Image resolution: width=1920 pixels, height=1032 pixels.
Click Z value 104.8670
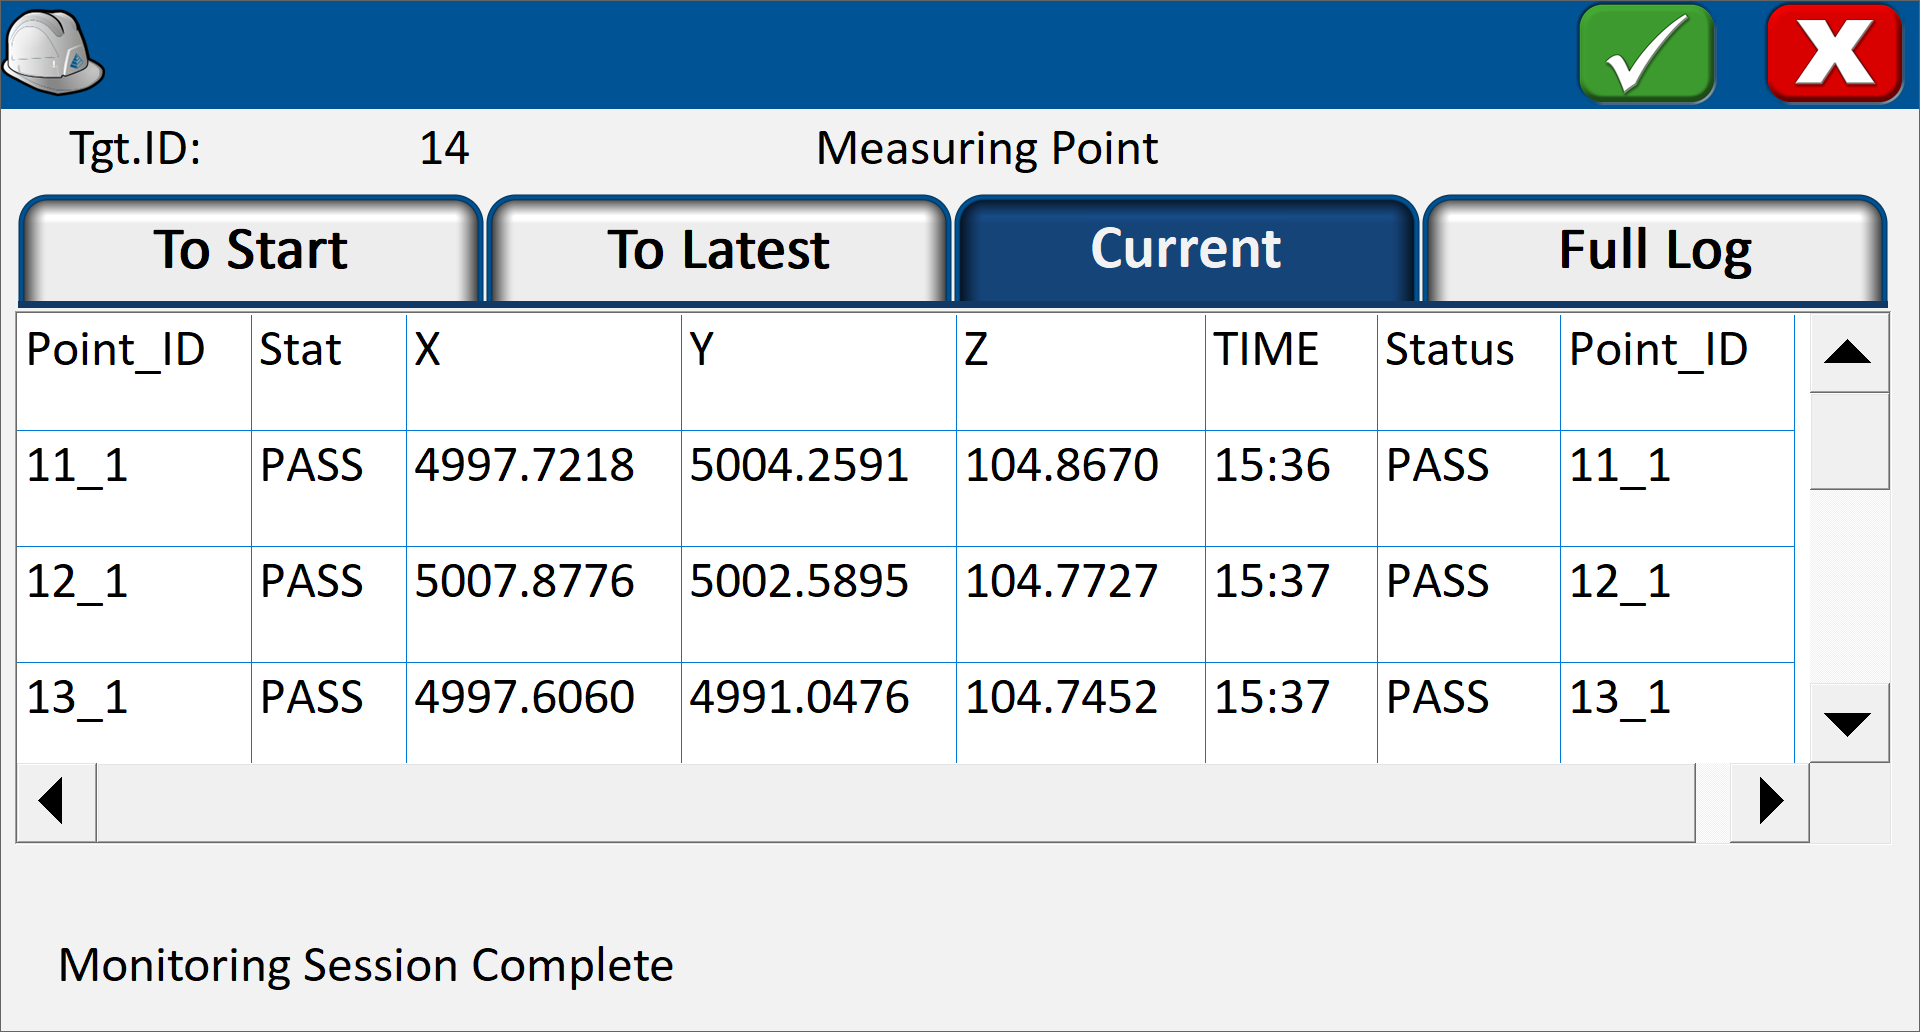point(1081,488)
